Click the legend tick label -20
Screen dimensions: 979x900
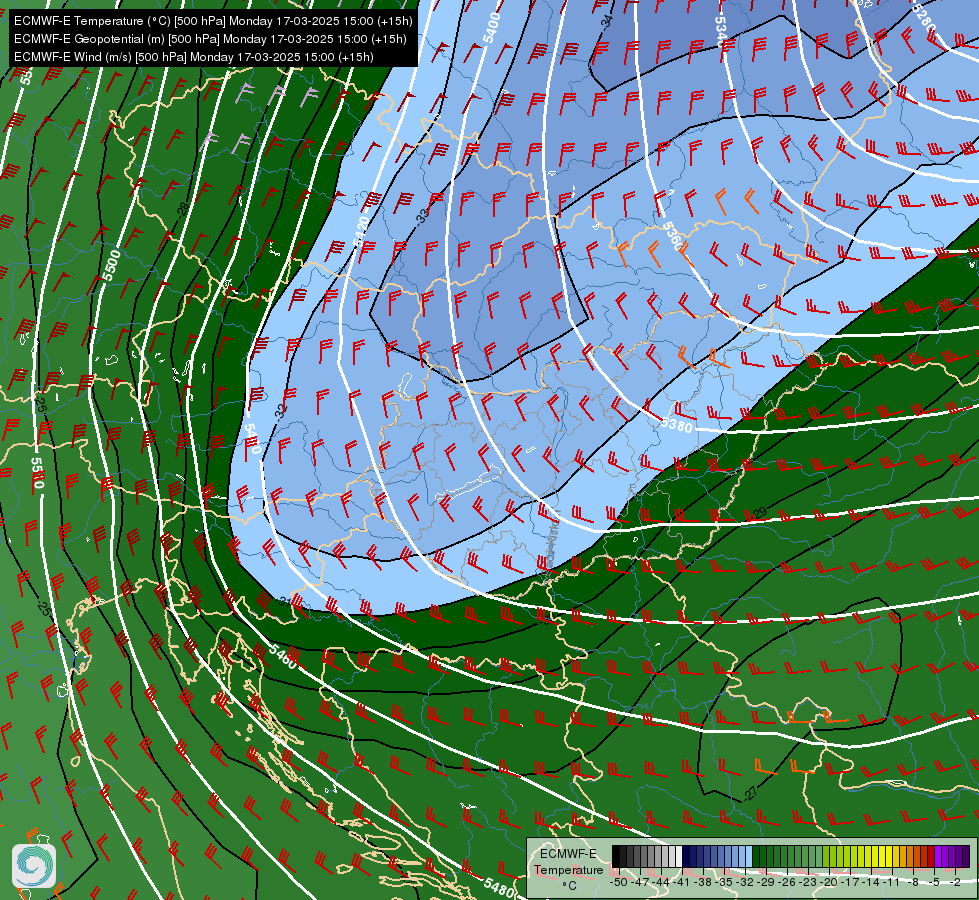click(x=829, y=882)
